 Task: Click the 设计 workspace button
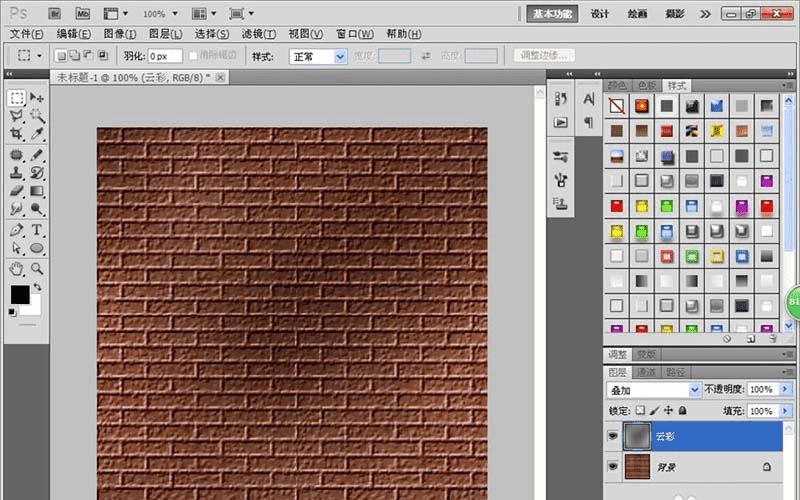point(600,14)
